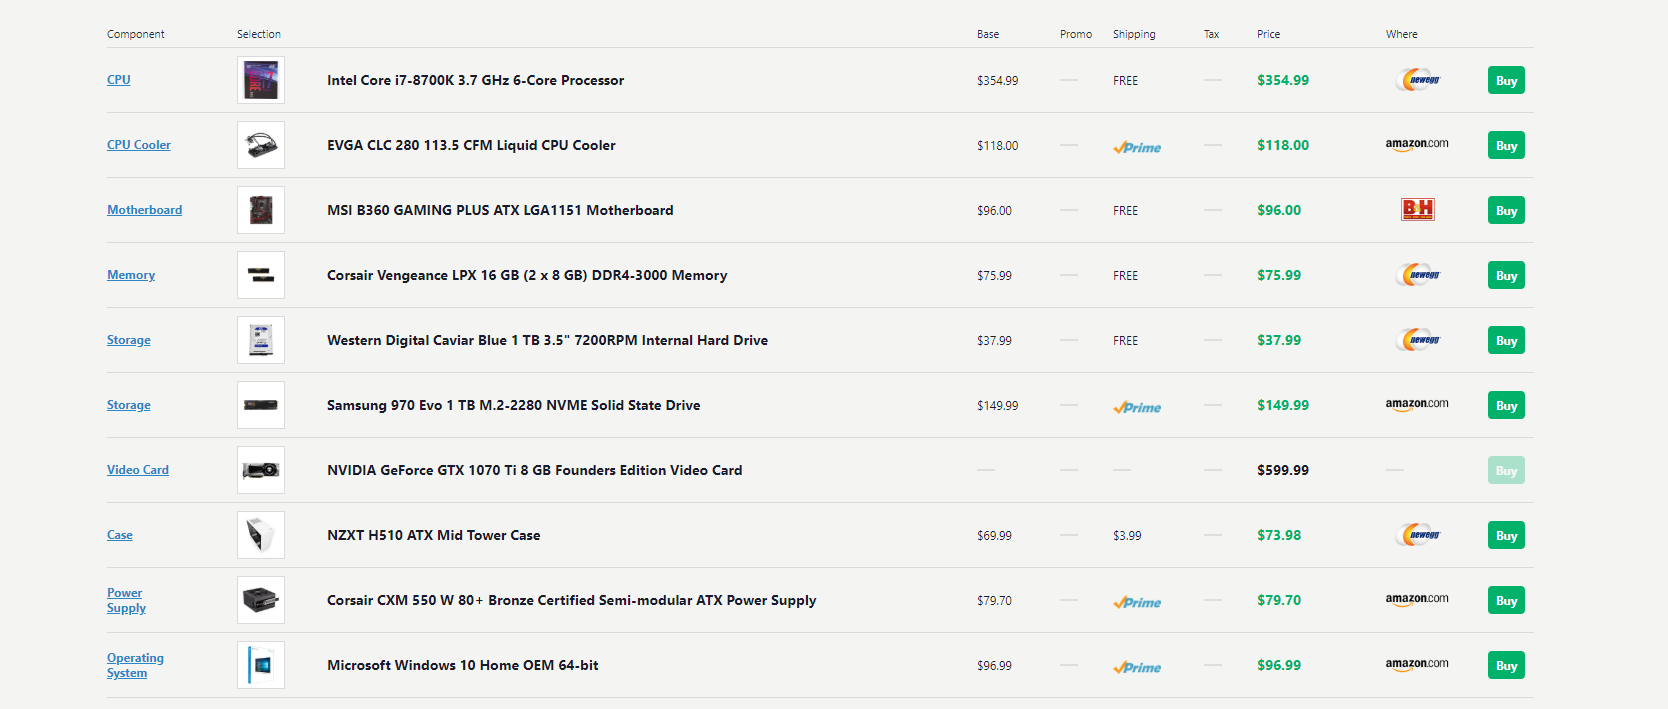Click the GTX 1070 Ti video card thumbnail
The width and height of the screenshot is (1668, 709).
point(261,470)
